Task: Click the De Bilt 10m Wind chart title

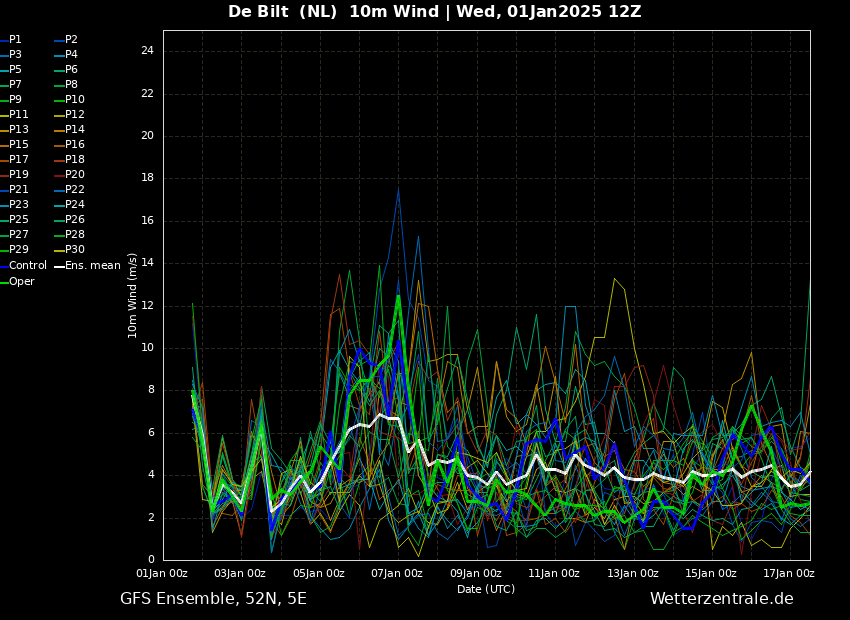Action: click(x=434, y=12)
